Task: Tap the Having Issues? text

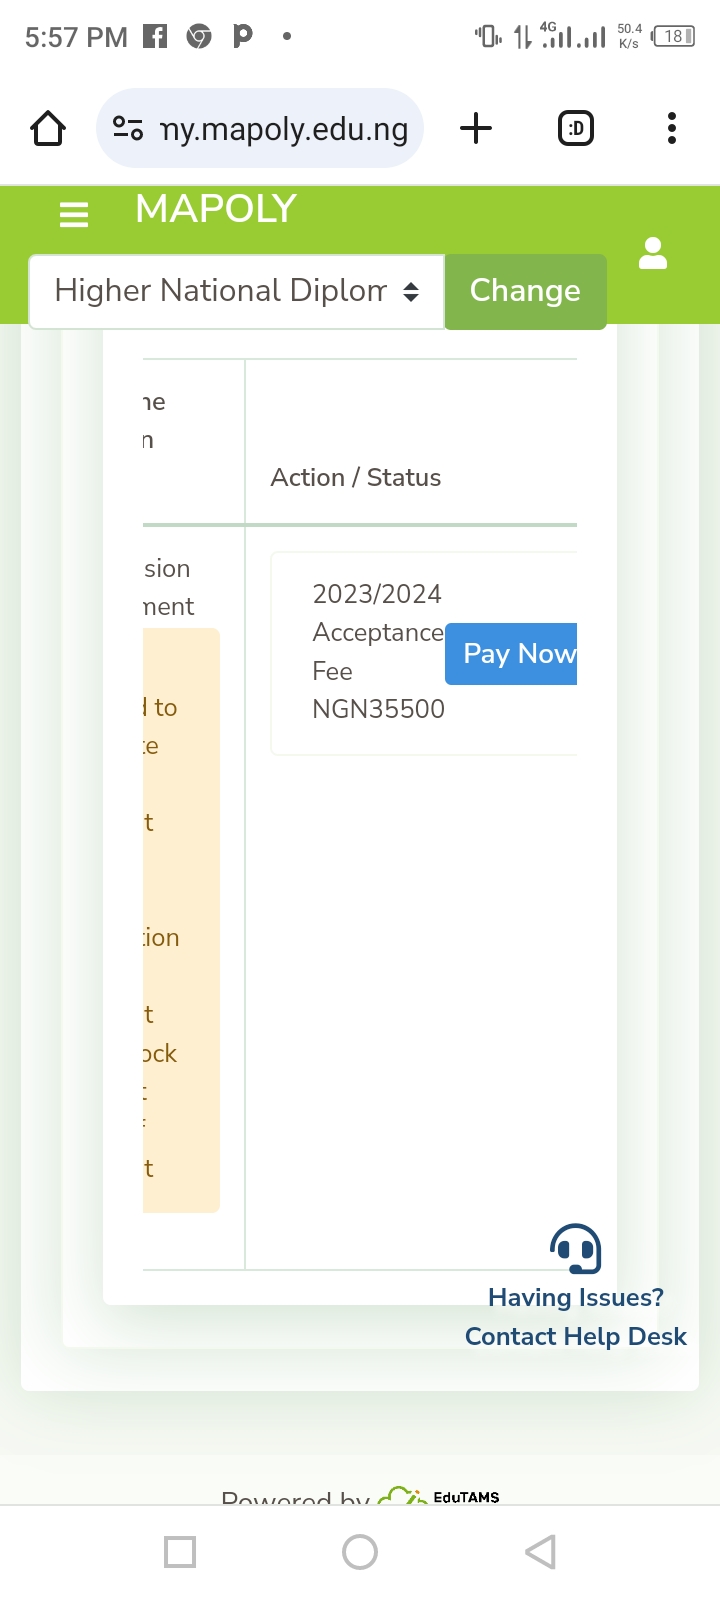Action: (x=576, y=1297)
